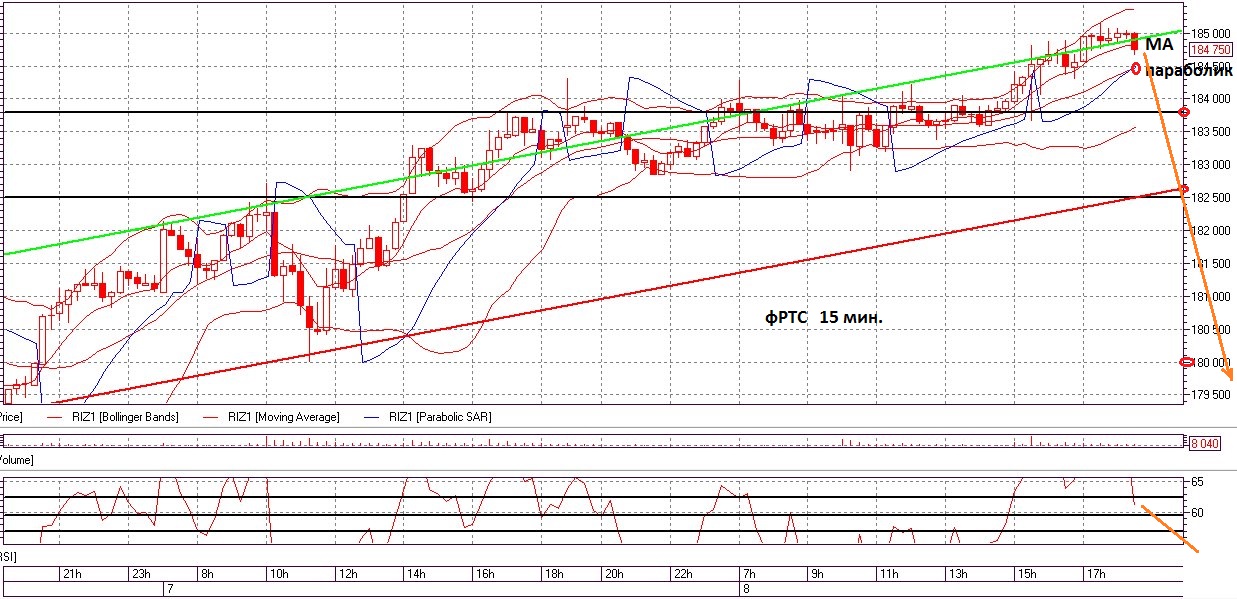Click the RSI scale label 65
Screen dimensions: 1237x599
point(1198,482)
